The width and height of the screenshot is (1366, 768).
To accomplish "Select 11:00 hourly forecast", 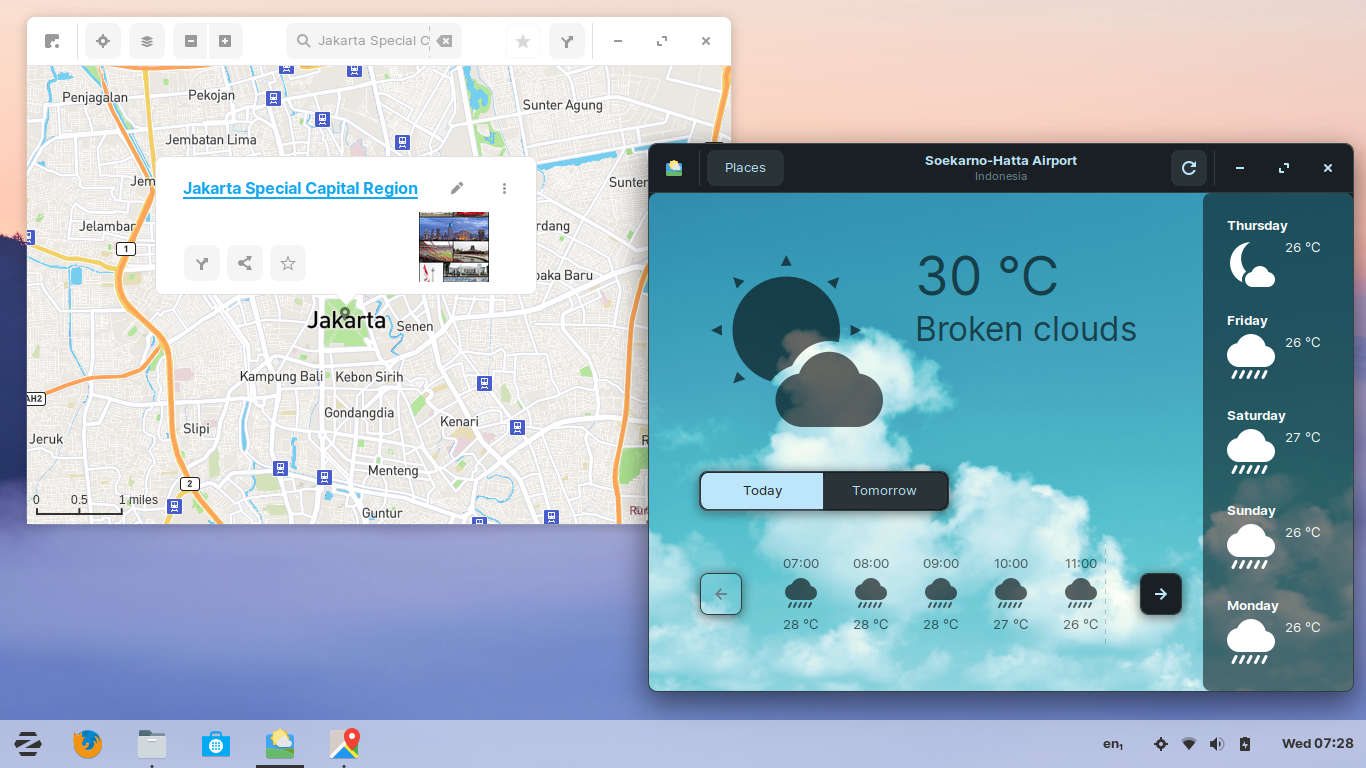I will click(1081, 594).
